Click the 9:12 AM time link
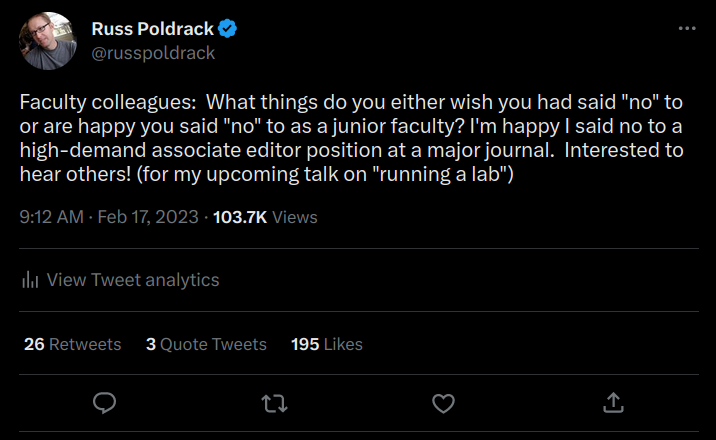Screen dimensions: 716x440 click(52, 216)
